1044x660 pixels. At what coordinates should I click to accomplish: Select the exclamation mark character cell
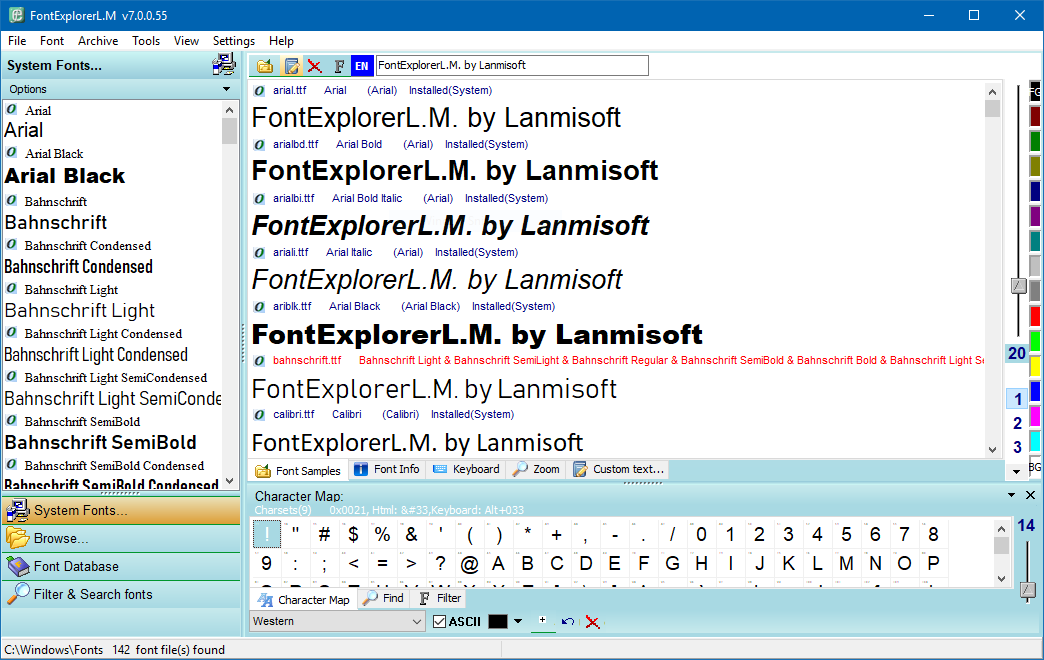(267, 534)
